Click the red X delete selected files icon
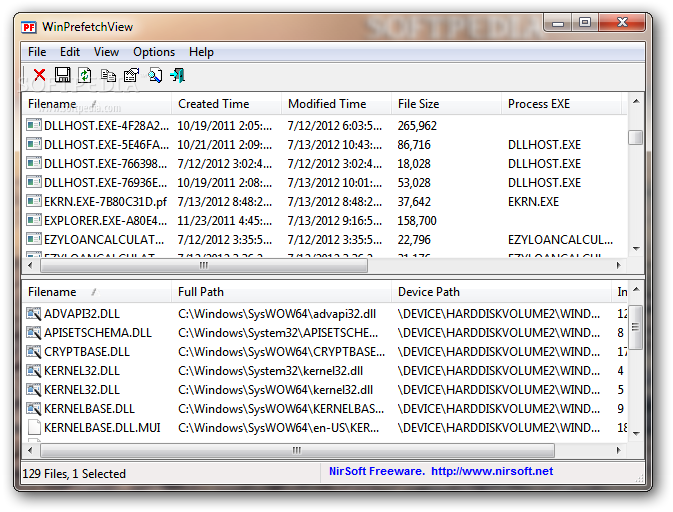 [39, 75]
